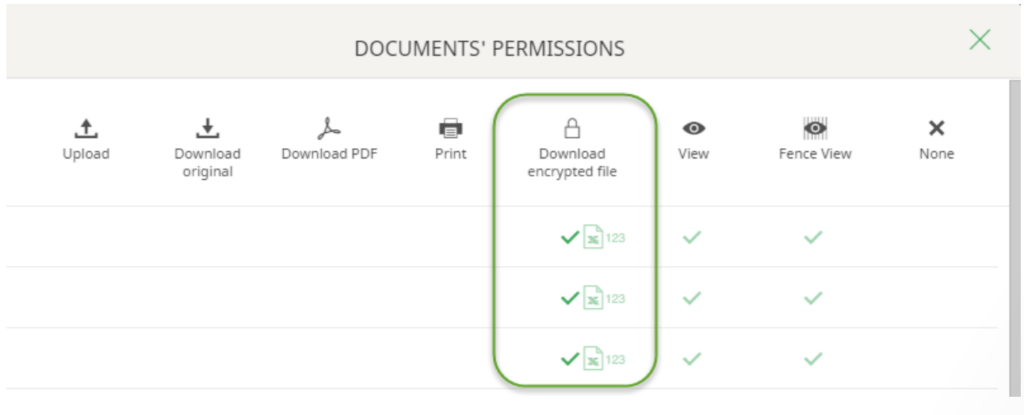The image size is (1024, 415).
Task: Click the Excel icon in third row
Action: point(593,359)
